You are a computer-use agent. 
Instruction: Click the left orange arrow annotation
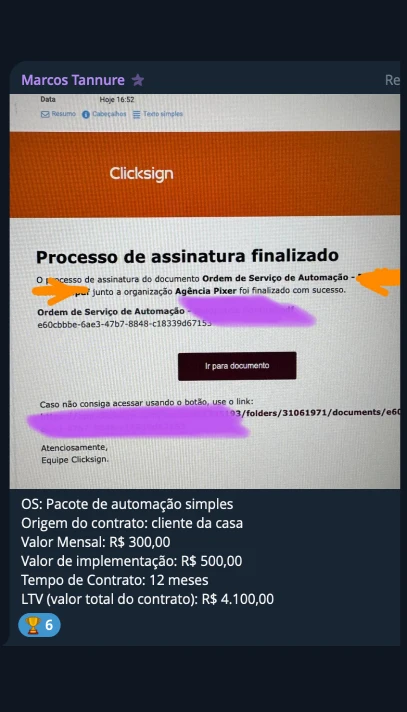60,291
